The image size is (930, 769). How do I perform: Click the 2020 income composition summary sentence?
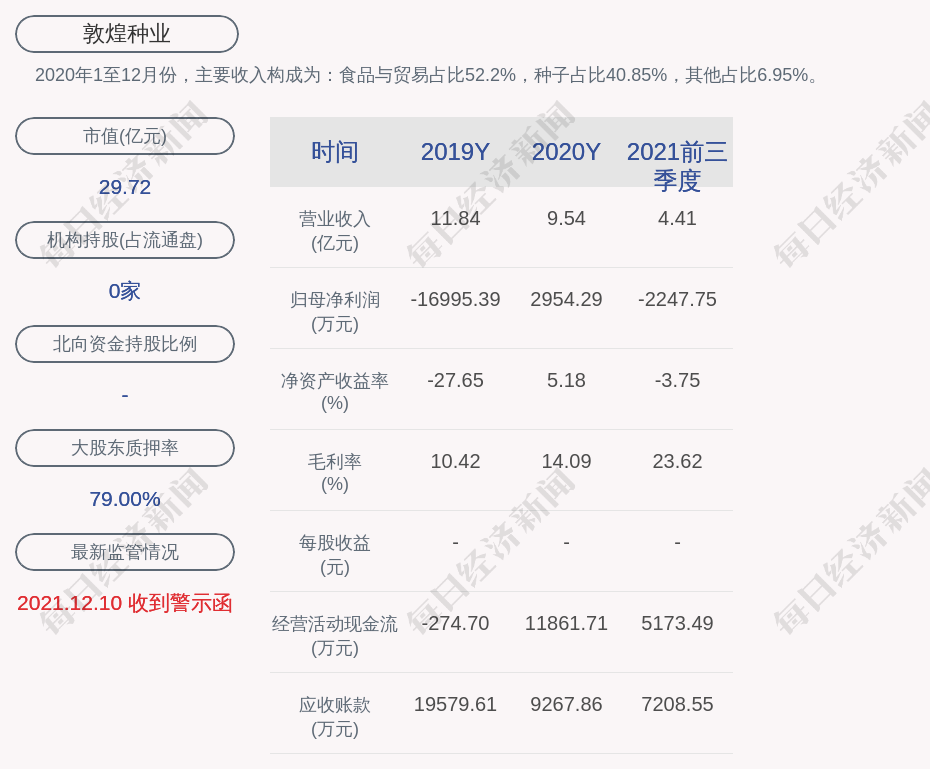427,75
